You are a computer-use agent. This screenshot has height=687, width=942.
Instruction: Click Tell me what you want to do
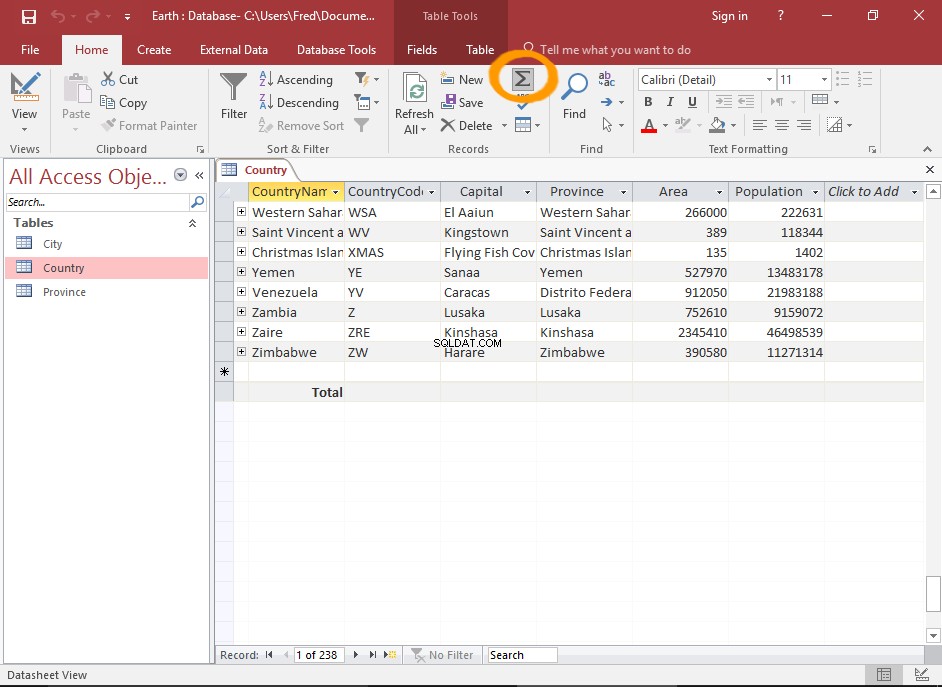click(615, 50)
